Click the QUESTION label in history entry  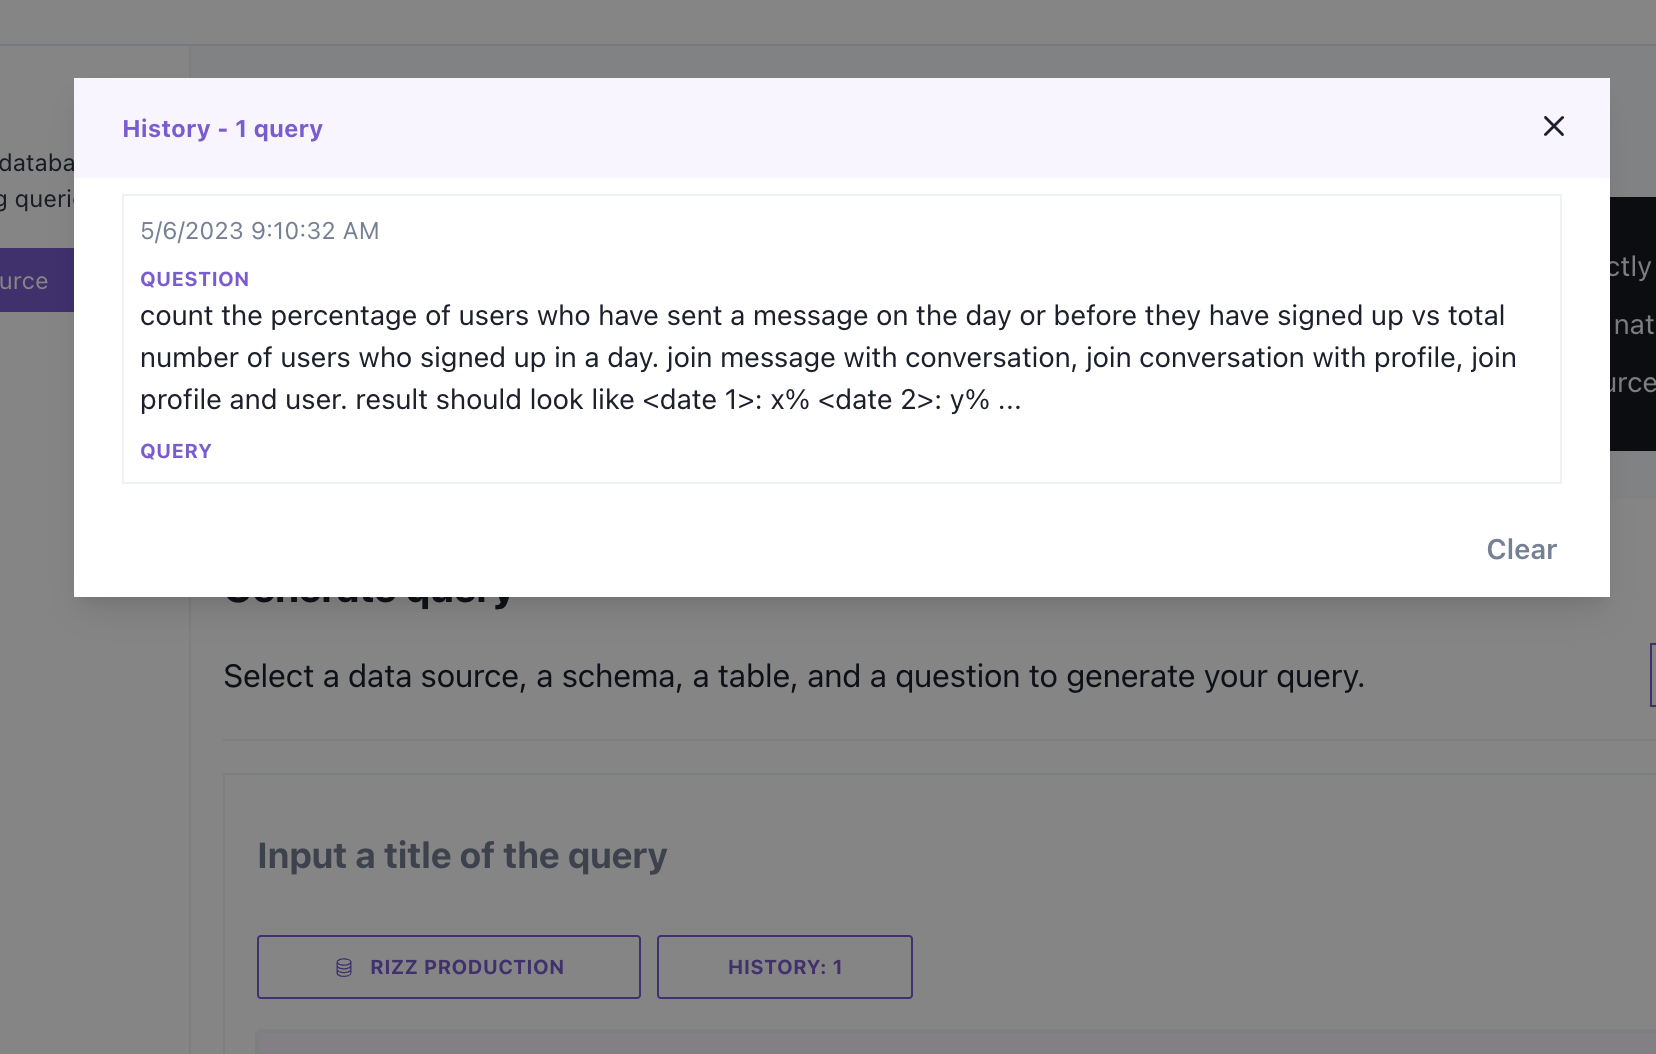point(195,279)
